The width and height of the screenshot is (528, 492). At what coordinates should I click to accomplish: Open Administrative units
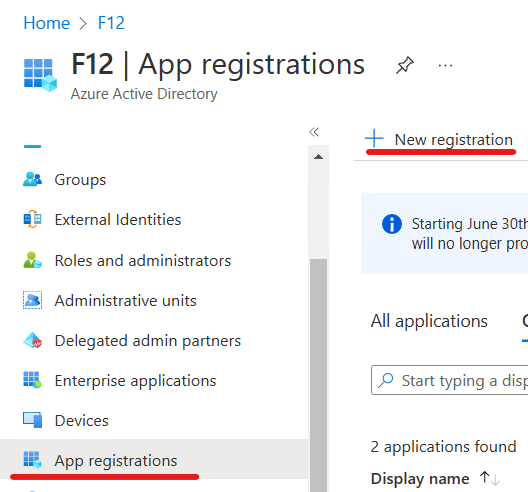pos(125,301)
